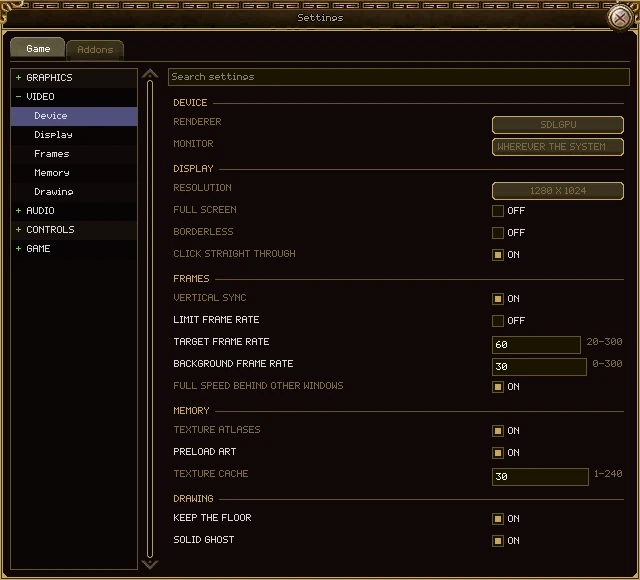
Task: Disable Preload Art checkbox
Action: click(x=498, y=453)
